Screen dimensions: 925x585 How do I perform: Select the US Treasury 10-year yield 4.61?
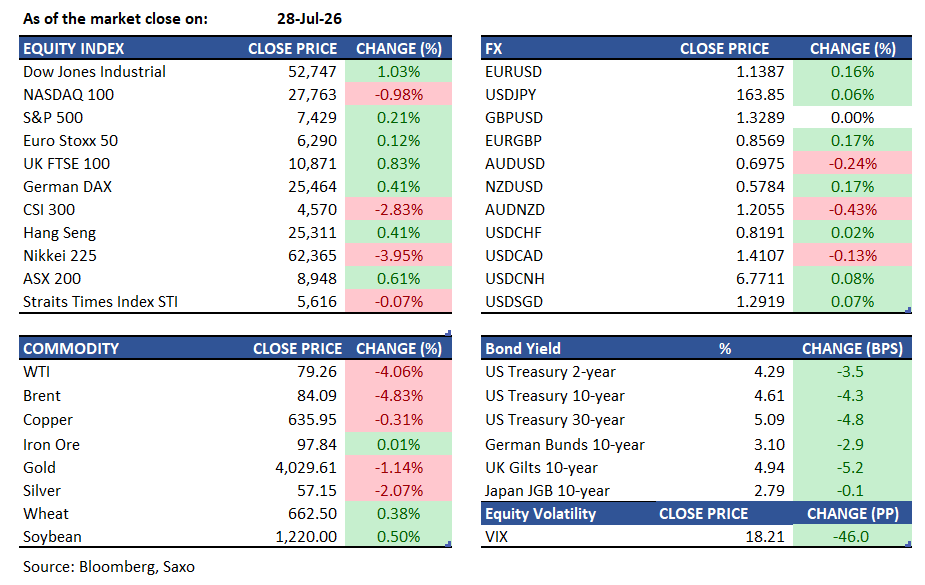[x=769, y=395]
